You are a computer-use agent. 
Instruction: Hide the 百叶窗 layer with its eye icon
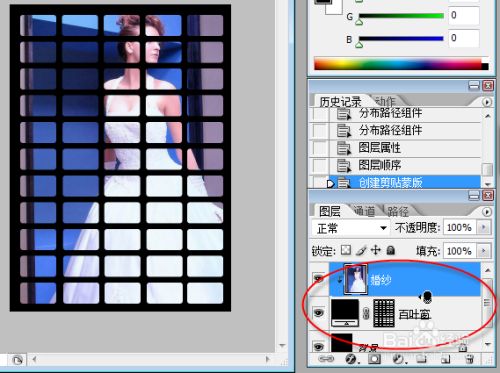[319, 313]
